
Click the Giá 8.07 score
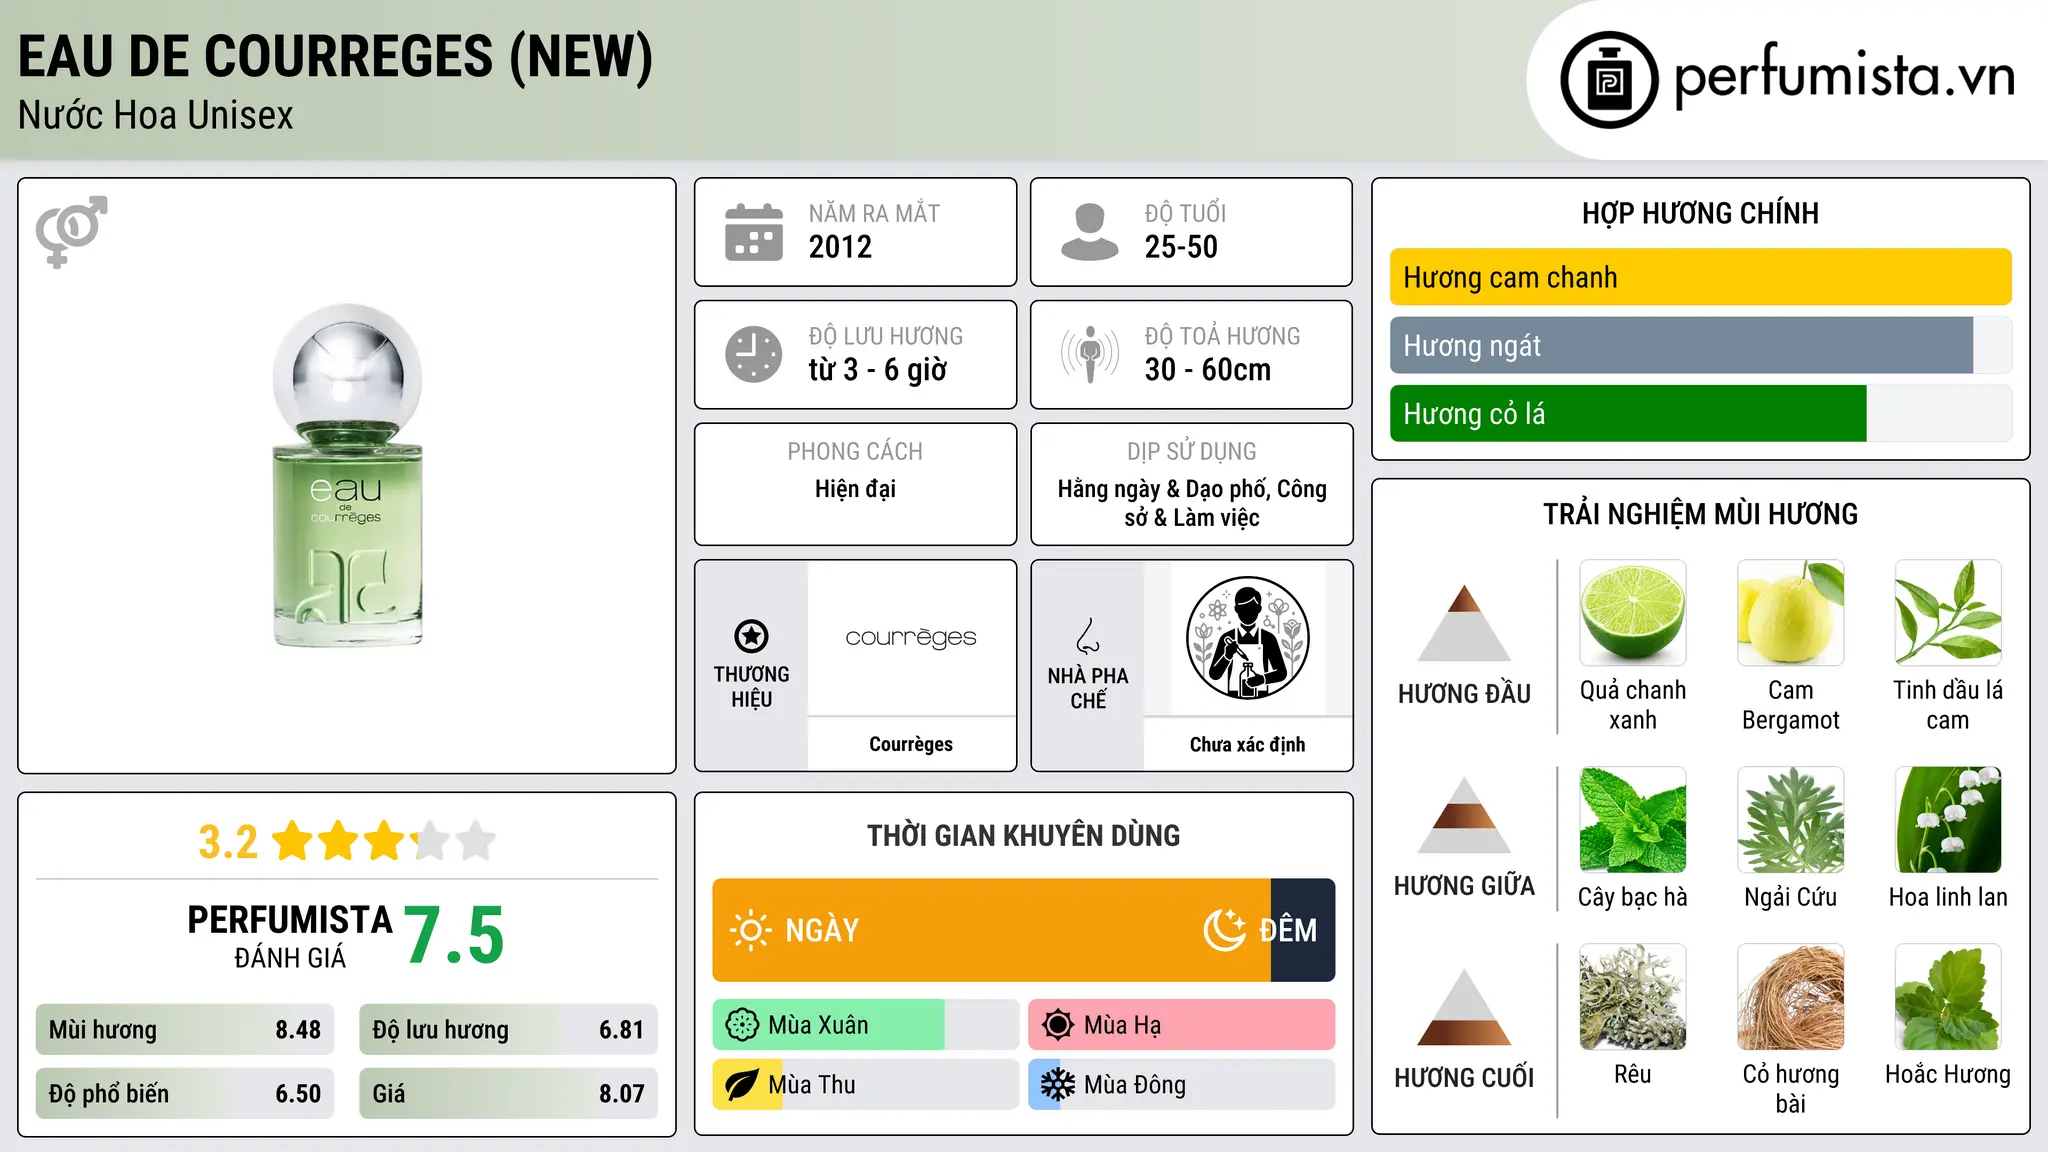point(508,1094)
